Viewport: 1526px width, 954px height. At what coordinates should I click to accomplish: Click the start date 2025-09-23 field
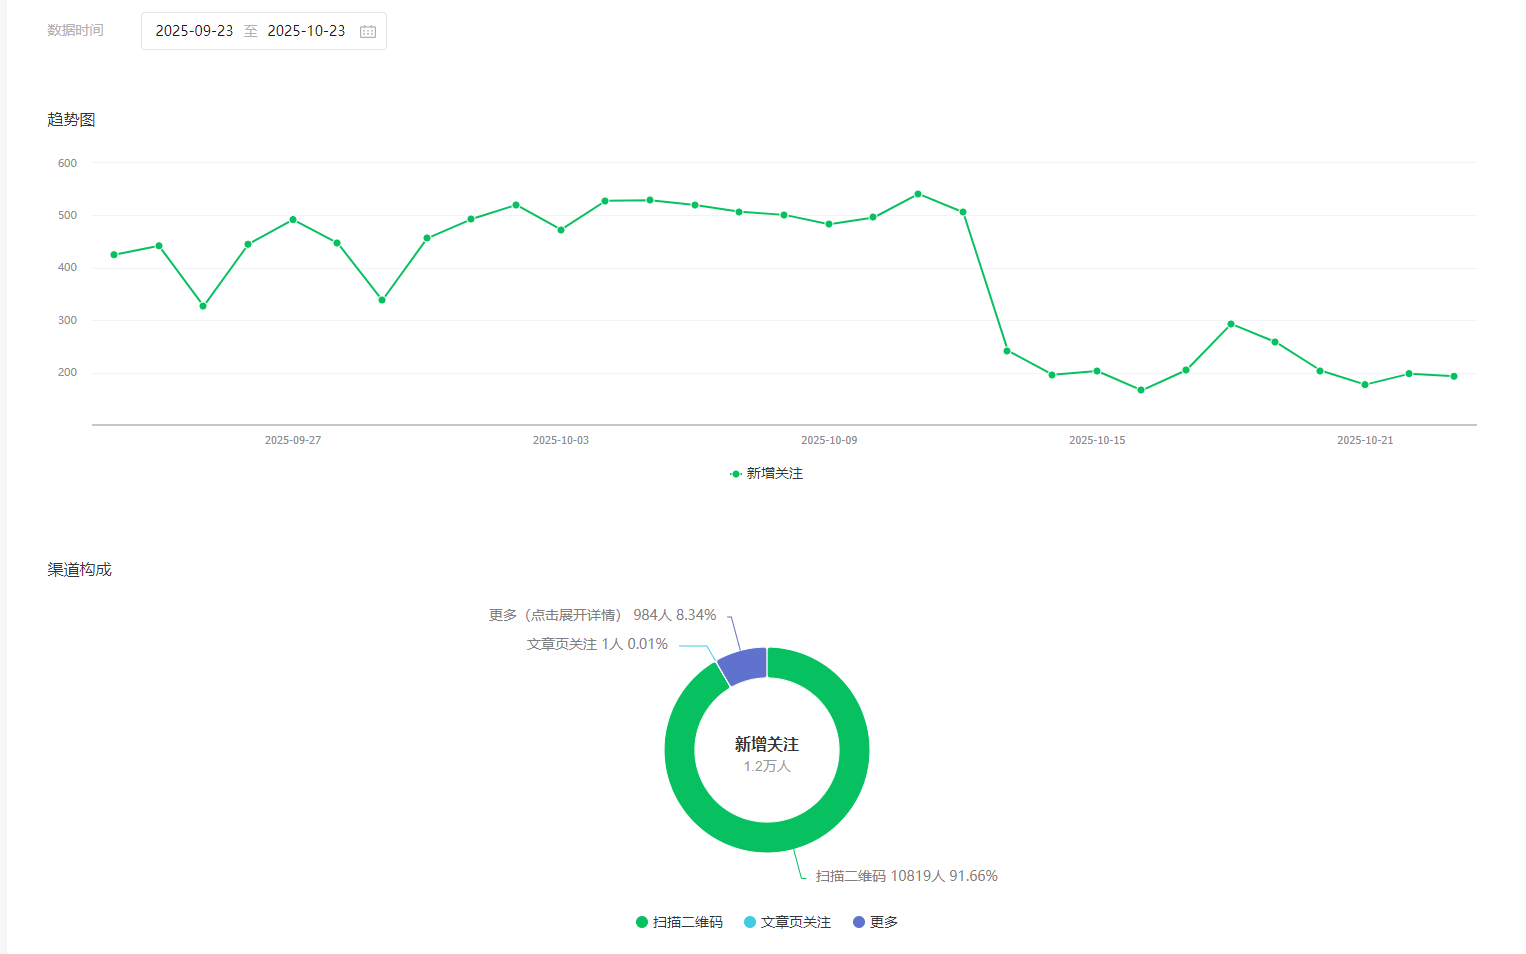pyautogui.click(x=194, y=31)
